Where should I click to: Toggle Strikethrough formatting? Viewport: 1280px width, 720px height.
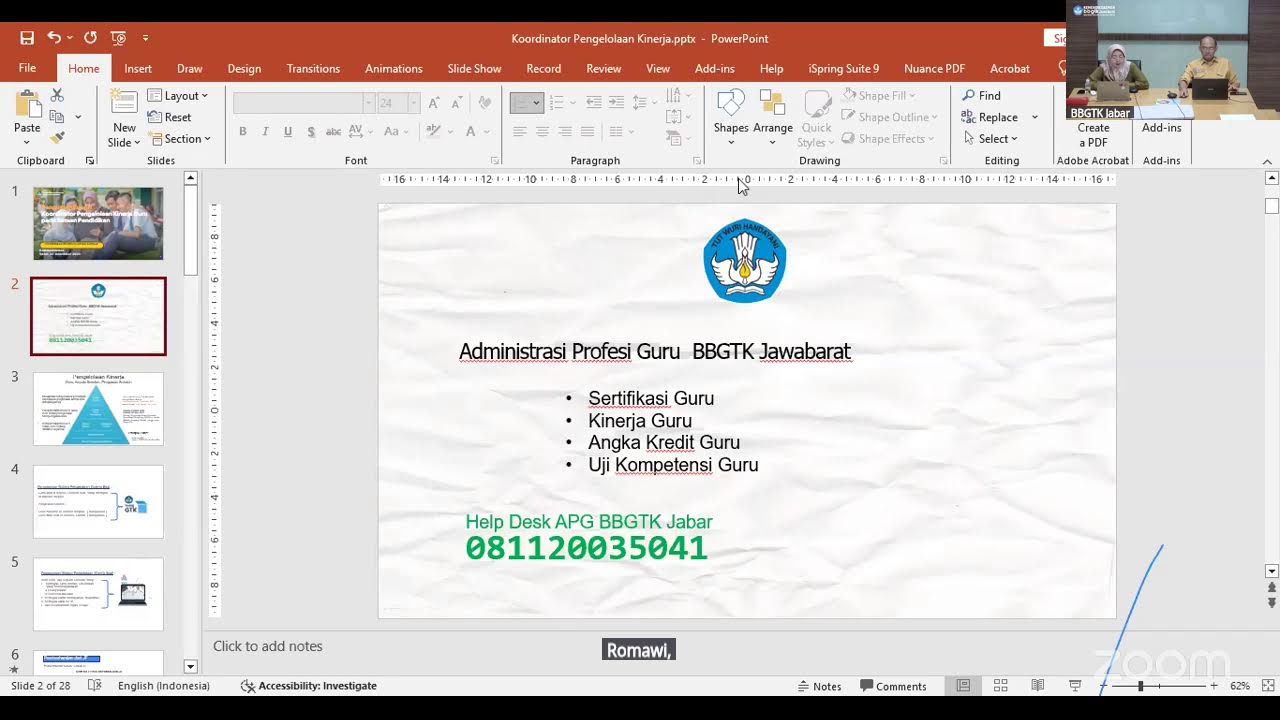333,132
